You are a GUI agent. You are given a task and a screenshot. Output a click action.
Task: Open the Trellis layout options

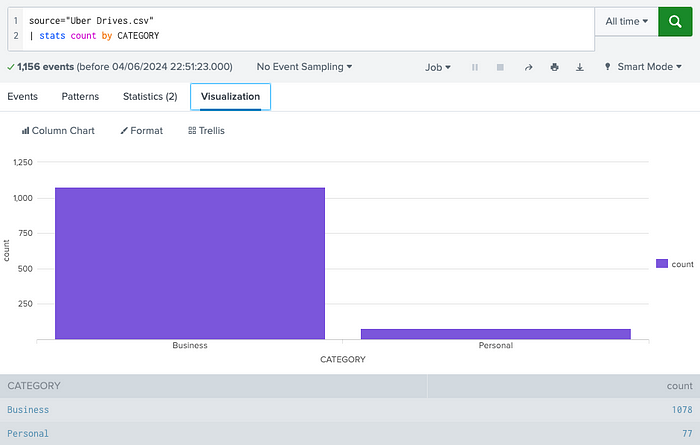[x=206, y=130]
